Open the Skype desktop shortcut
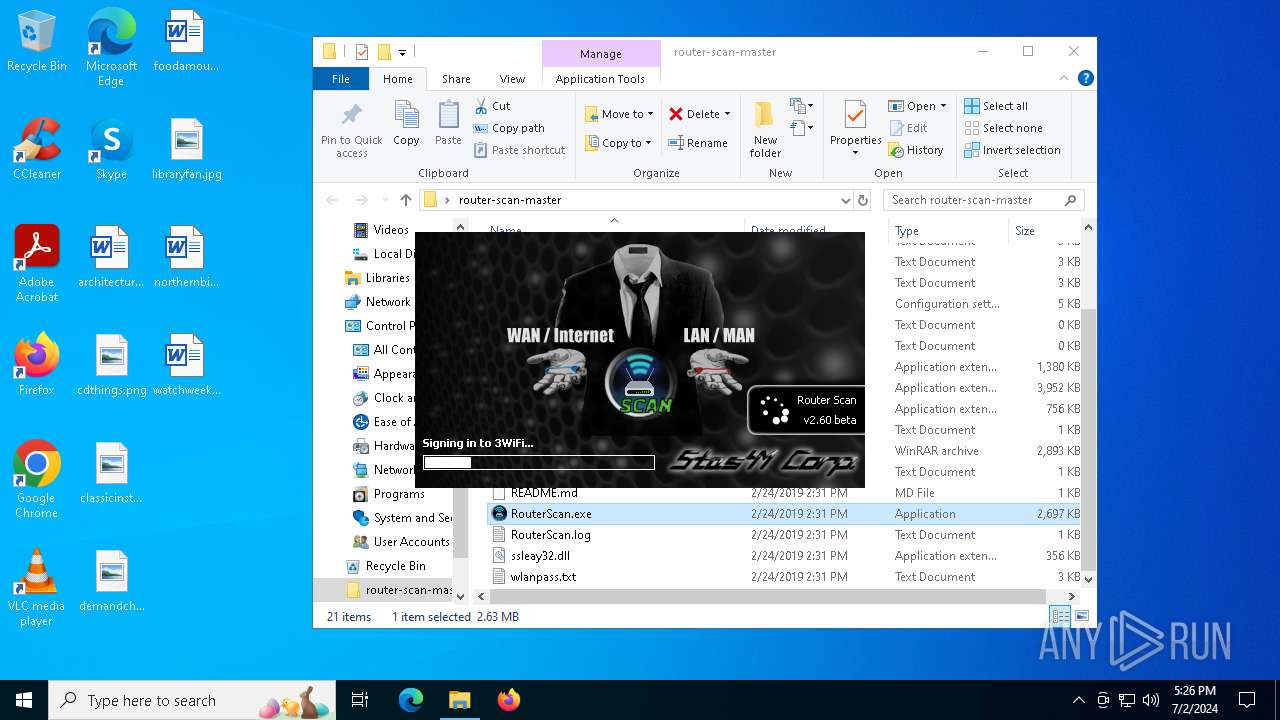 [111, 150]
